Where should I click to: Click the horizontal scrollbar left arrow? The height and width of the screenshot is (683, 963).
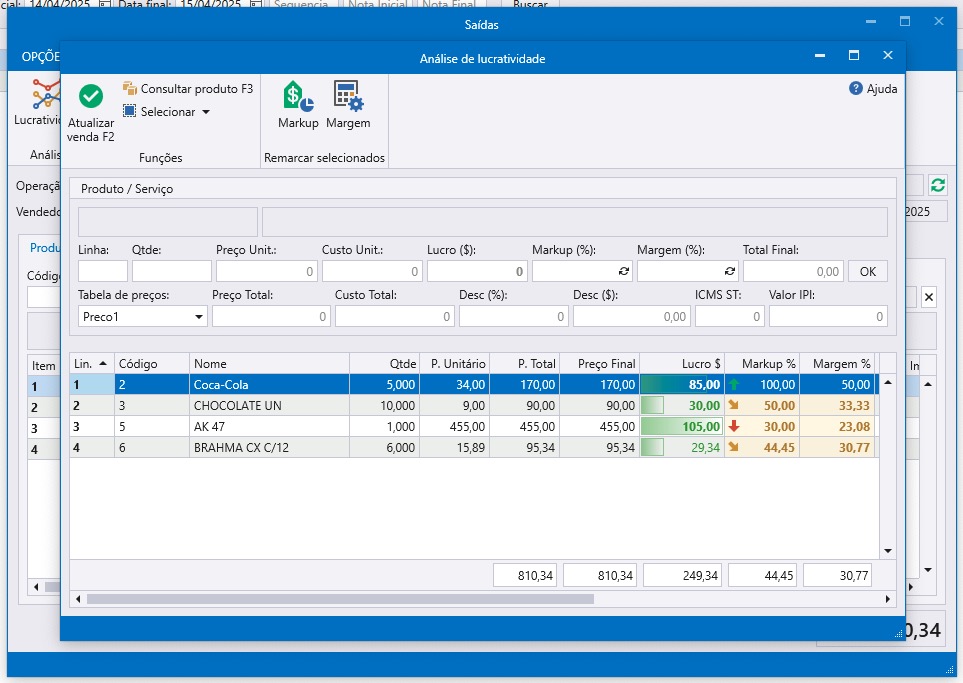77,599
